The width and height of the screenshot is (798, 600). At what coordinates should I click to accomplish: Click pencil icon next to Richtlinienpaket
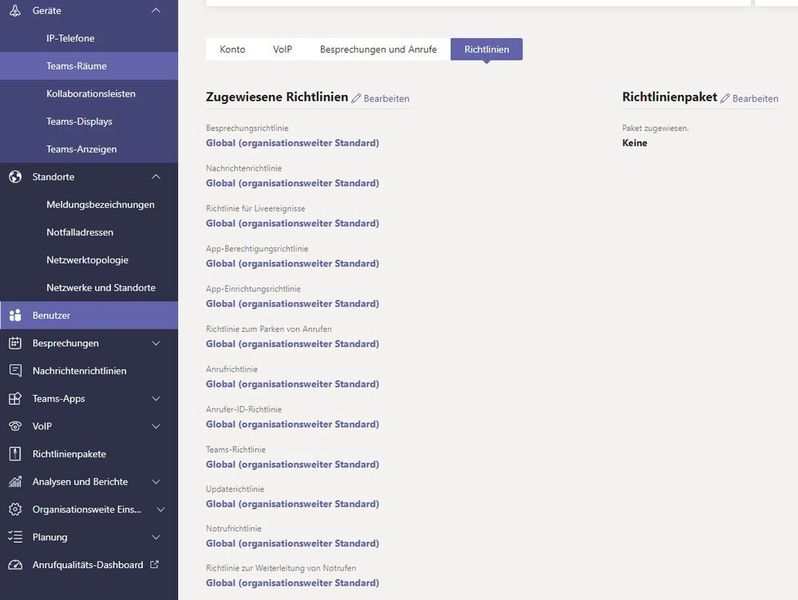coord(725,98)
